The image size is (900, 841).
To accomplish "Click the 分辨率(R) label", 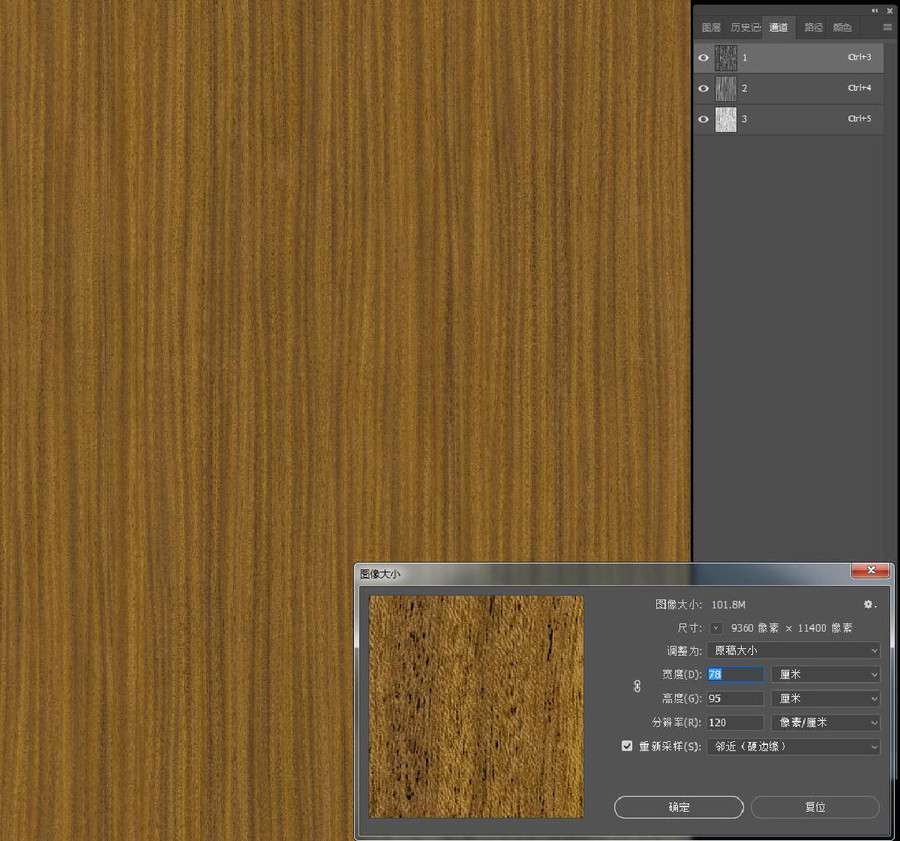I will [x=677, y=723].
